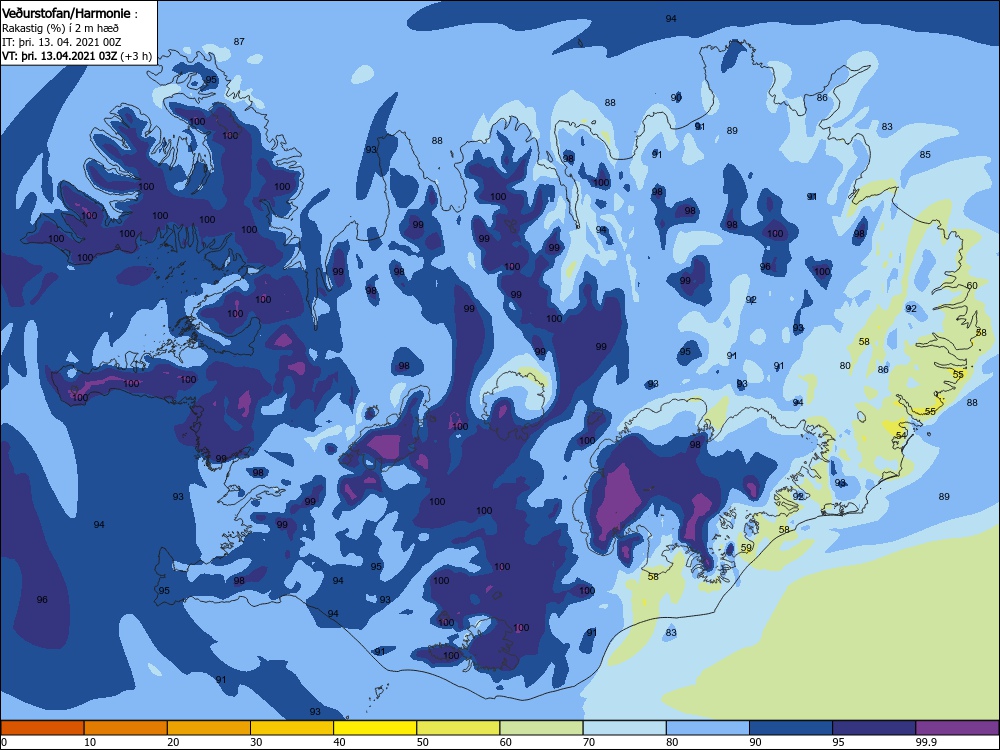This screenshot has height=750, width=1000.
Task: Click the legend tick label '50'
Action: coord(423,742)
